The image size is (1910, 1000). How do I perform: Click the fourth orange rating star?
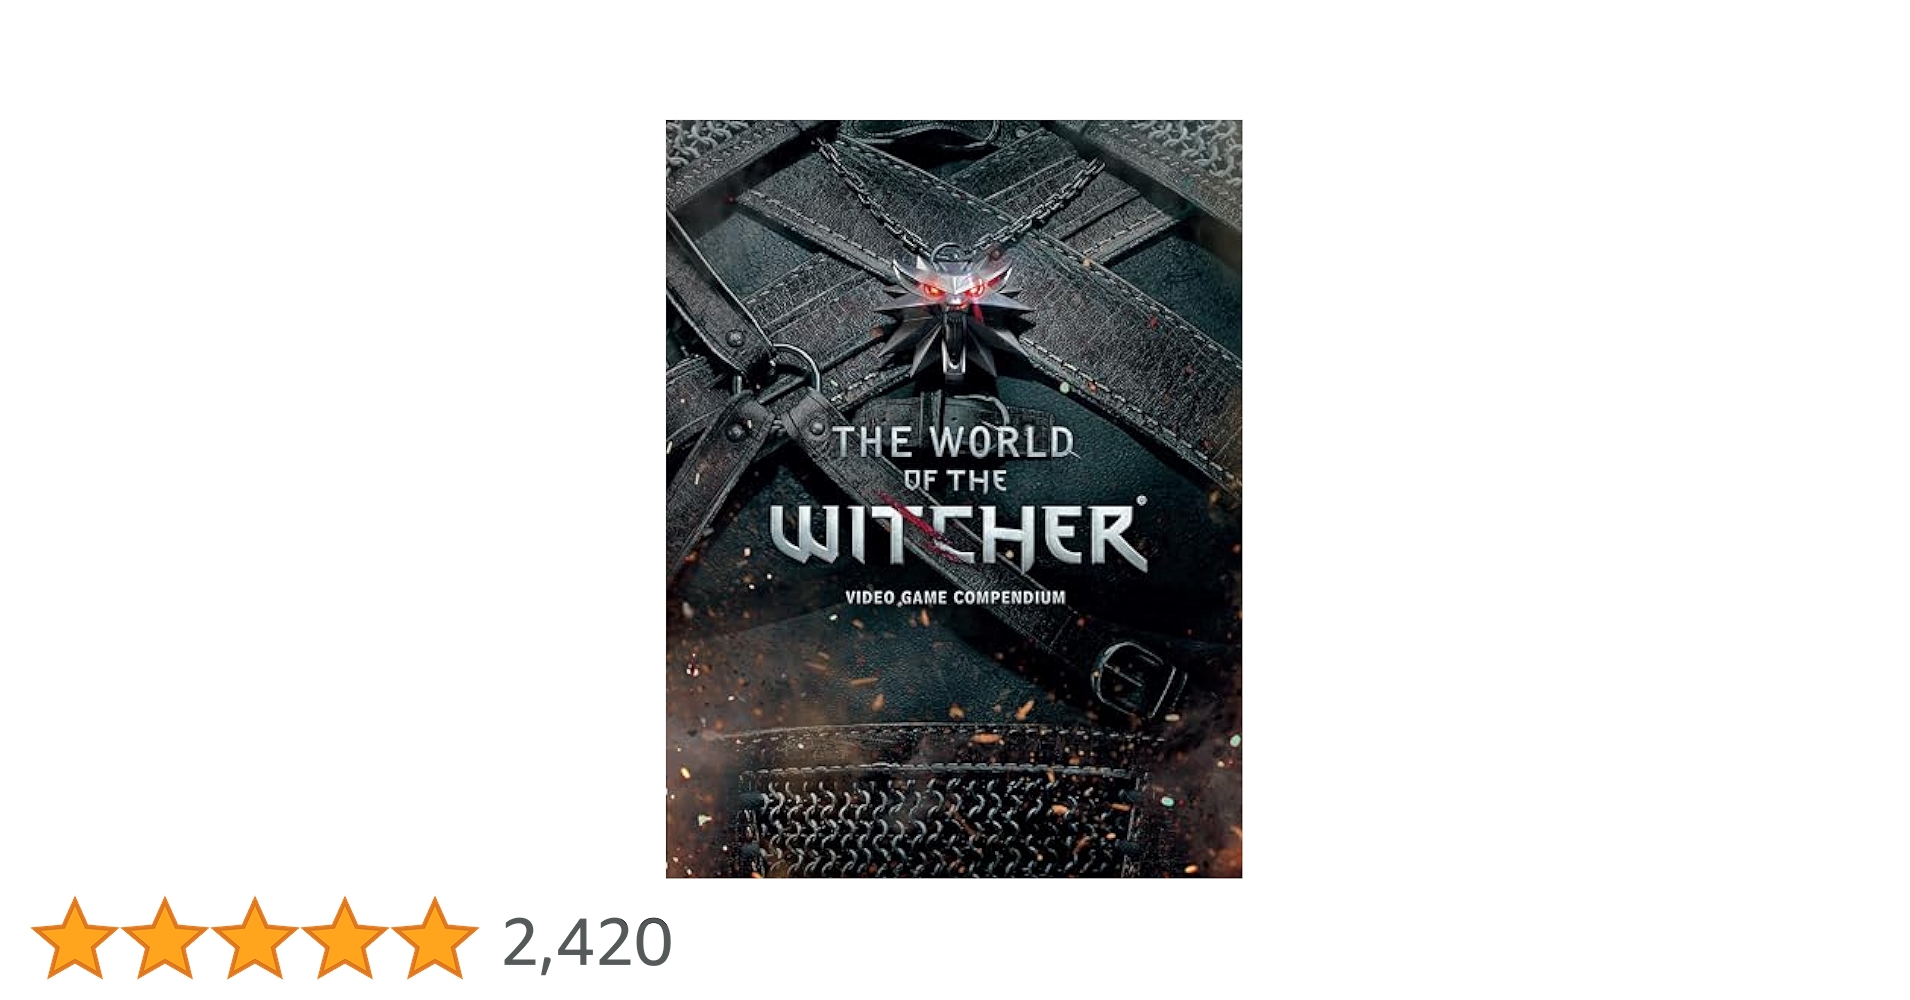point(345,938)
